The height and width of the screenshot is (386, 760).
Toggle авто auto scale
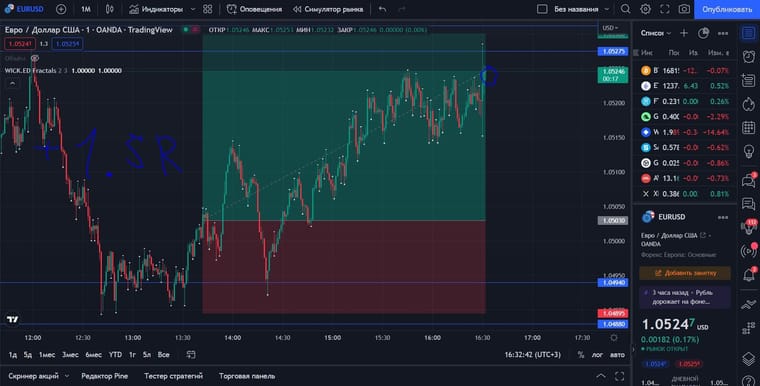pos(617,354)
